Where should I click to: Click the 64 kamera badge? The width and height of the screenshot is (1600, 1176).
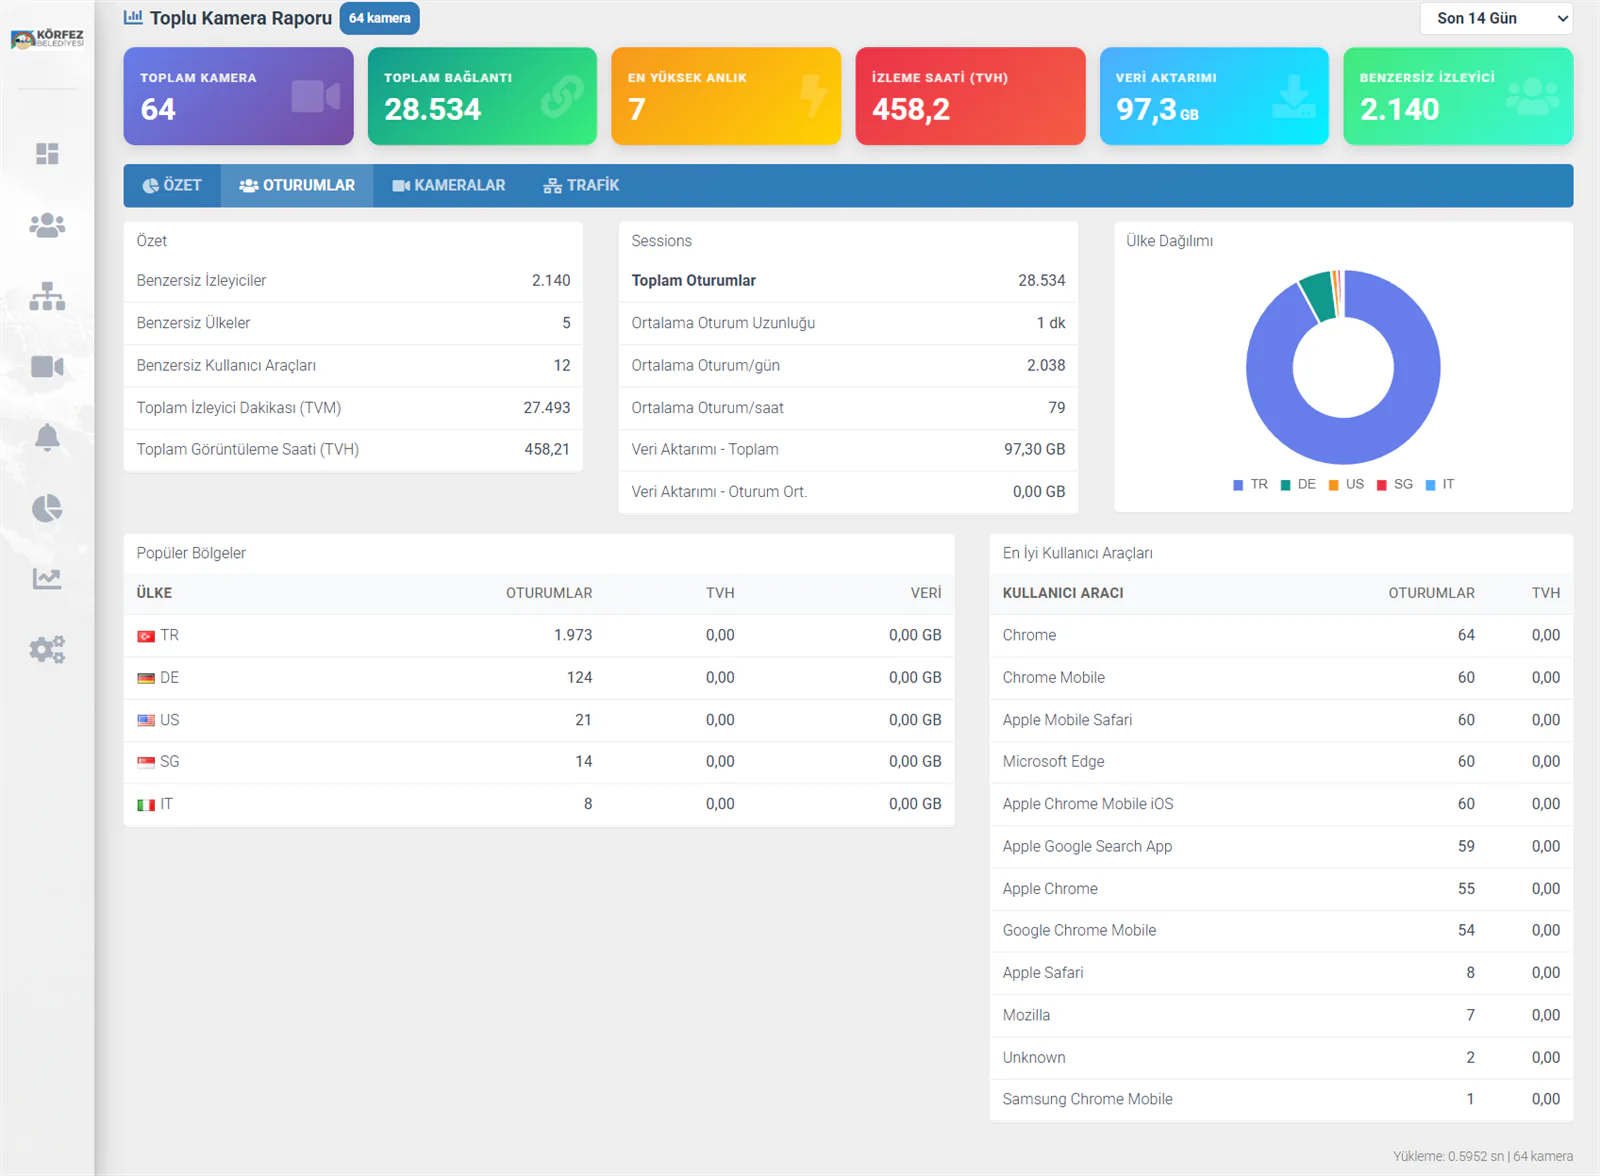pyautogui.click(x=380, y=18)
